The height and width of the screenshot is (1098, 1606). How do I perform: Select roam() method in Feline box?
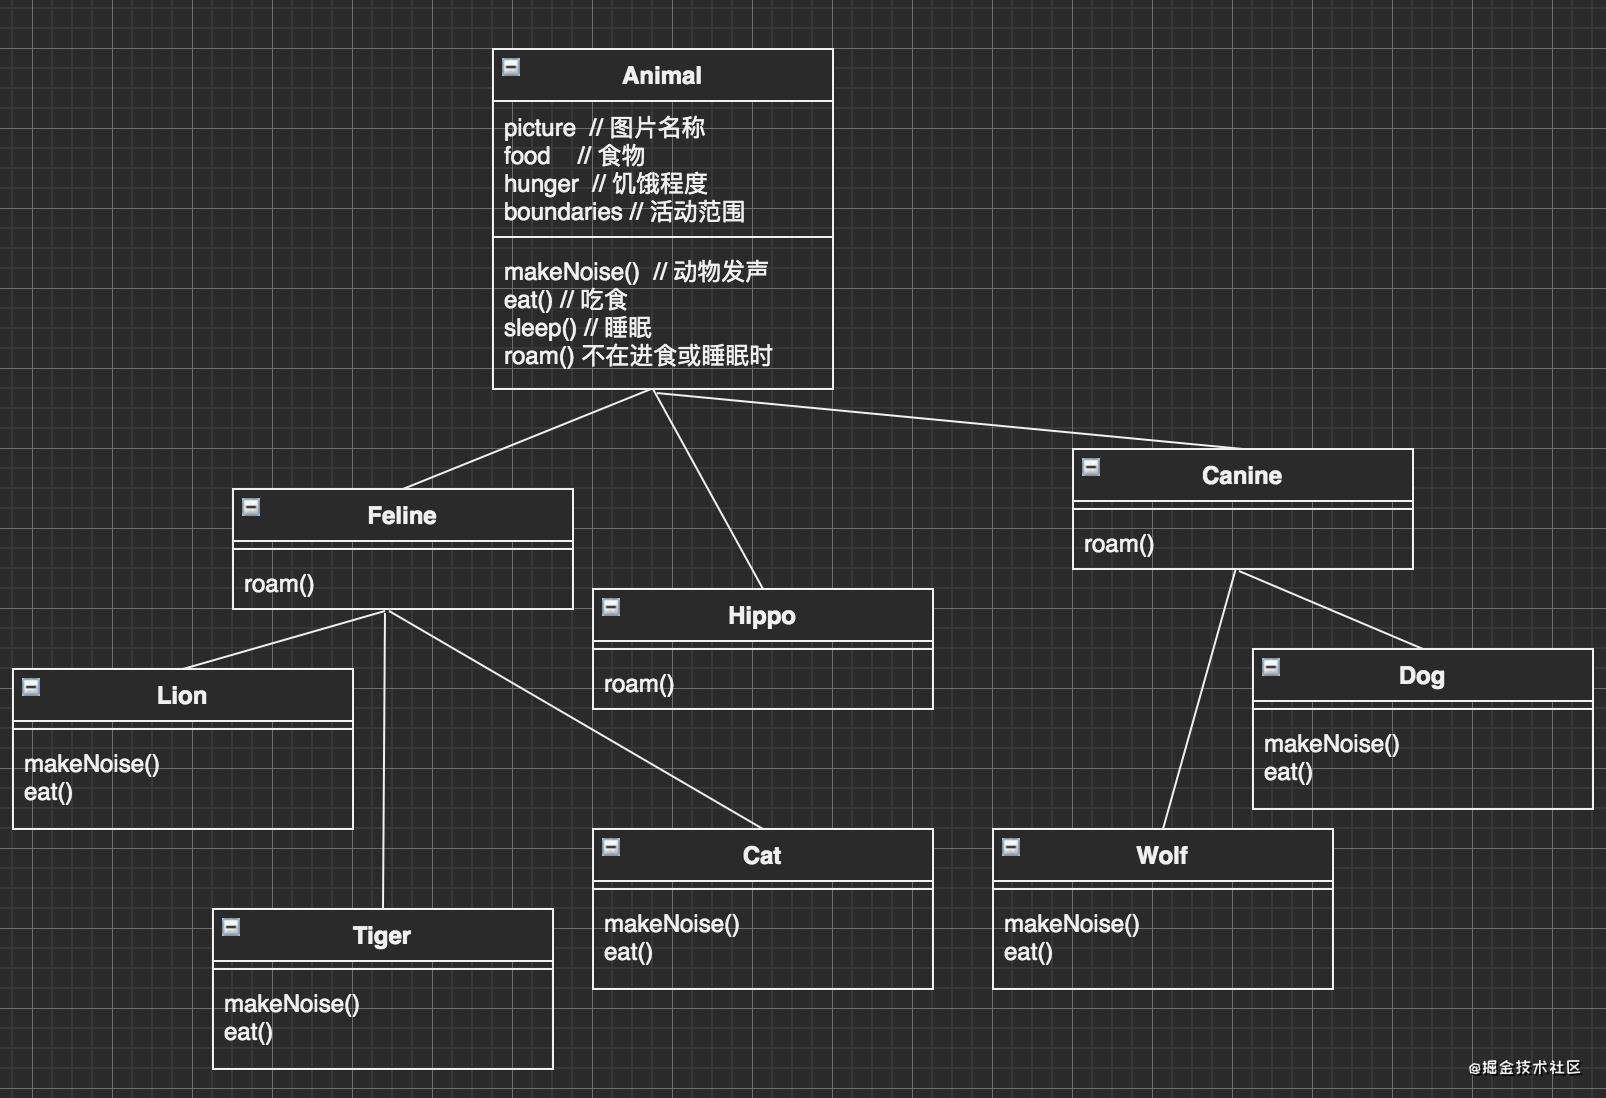click(x=279, y=584)
